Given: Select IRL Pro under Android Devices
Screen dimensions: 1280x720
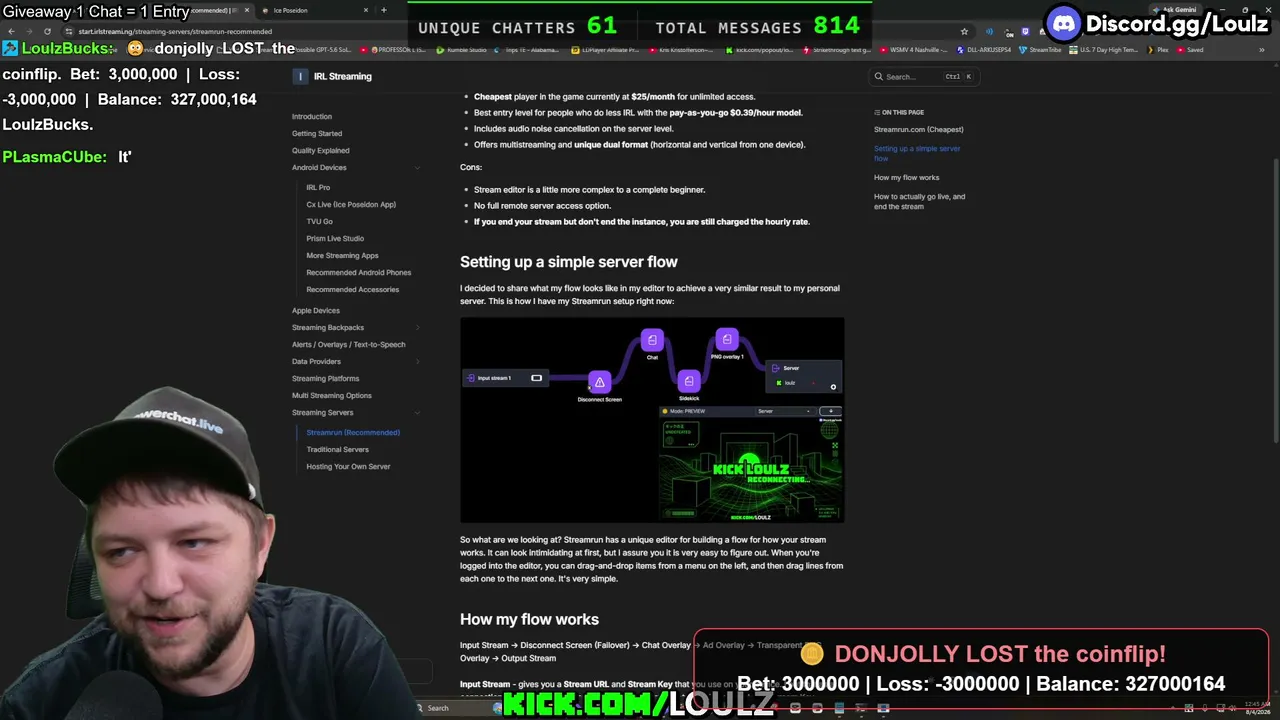Looking at the screenshot, I should (x=318, y=188).
